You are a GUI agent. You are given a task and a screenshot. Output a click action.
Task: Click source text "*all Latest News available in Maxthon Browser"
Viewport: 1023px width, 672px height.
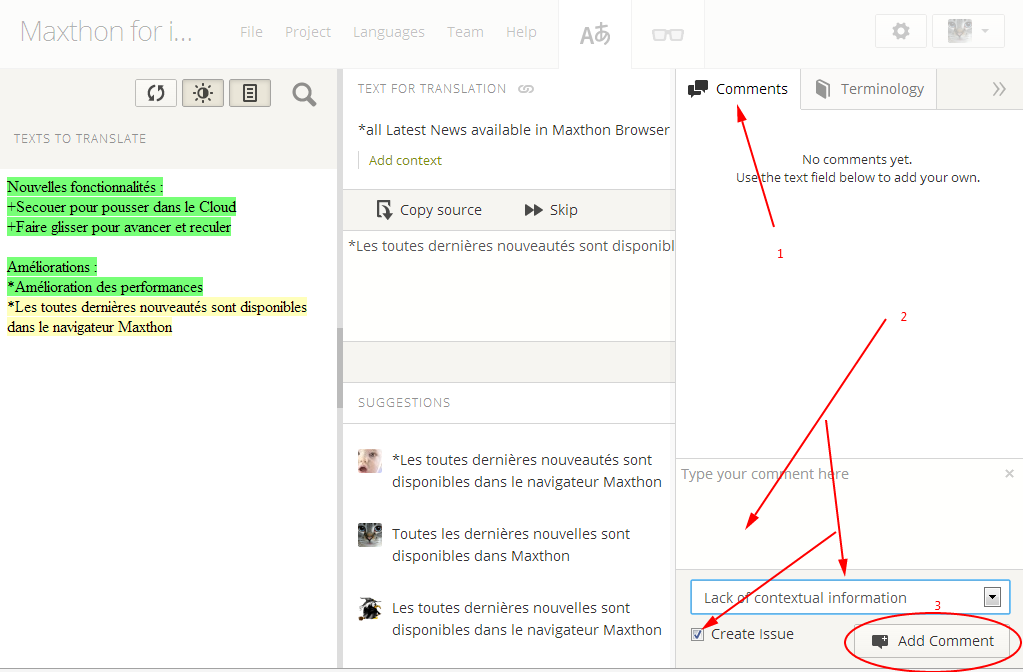[514, 130]
